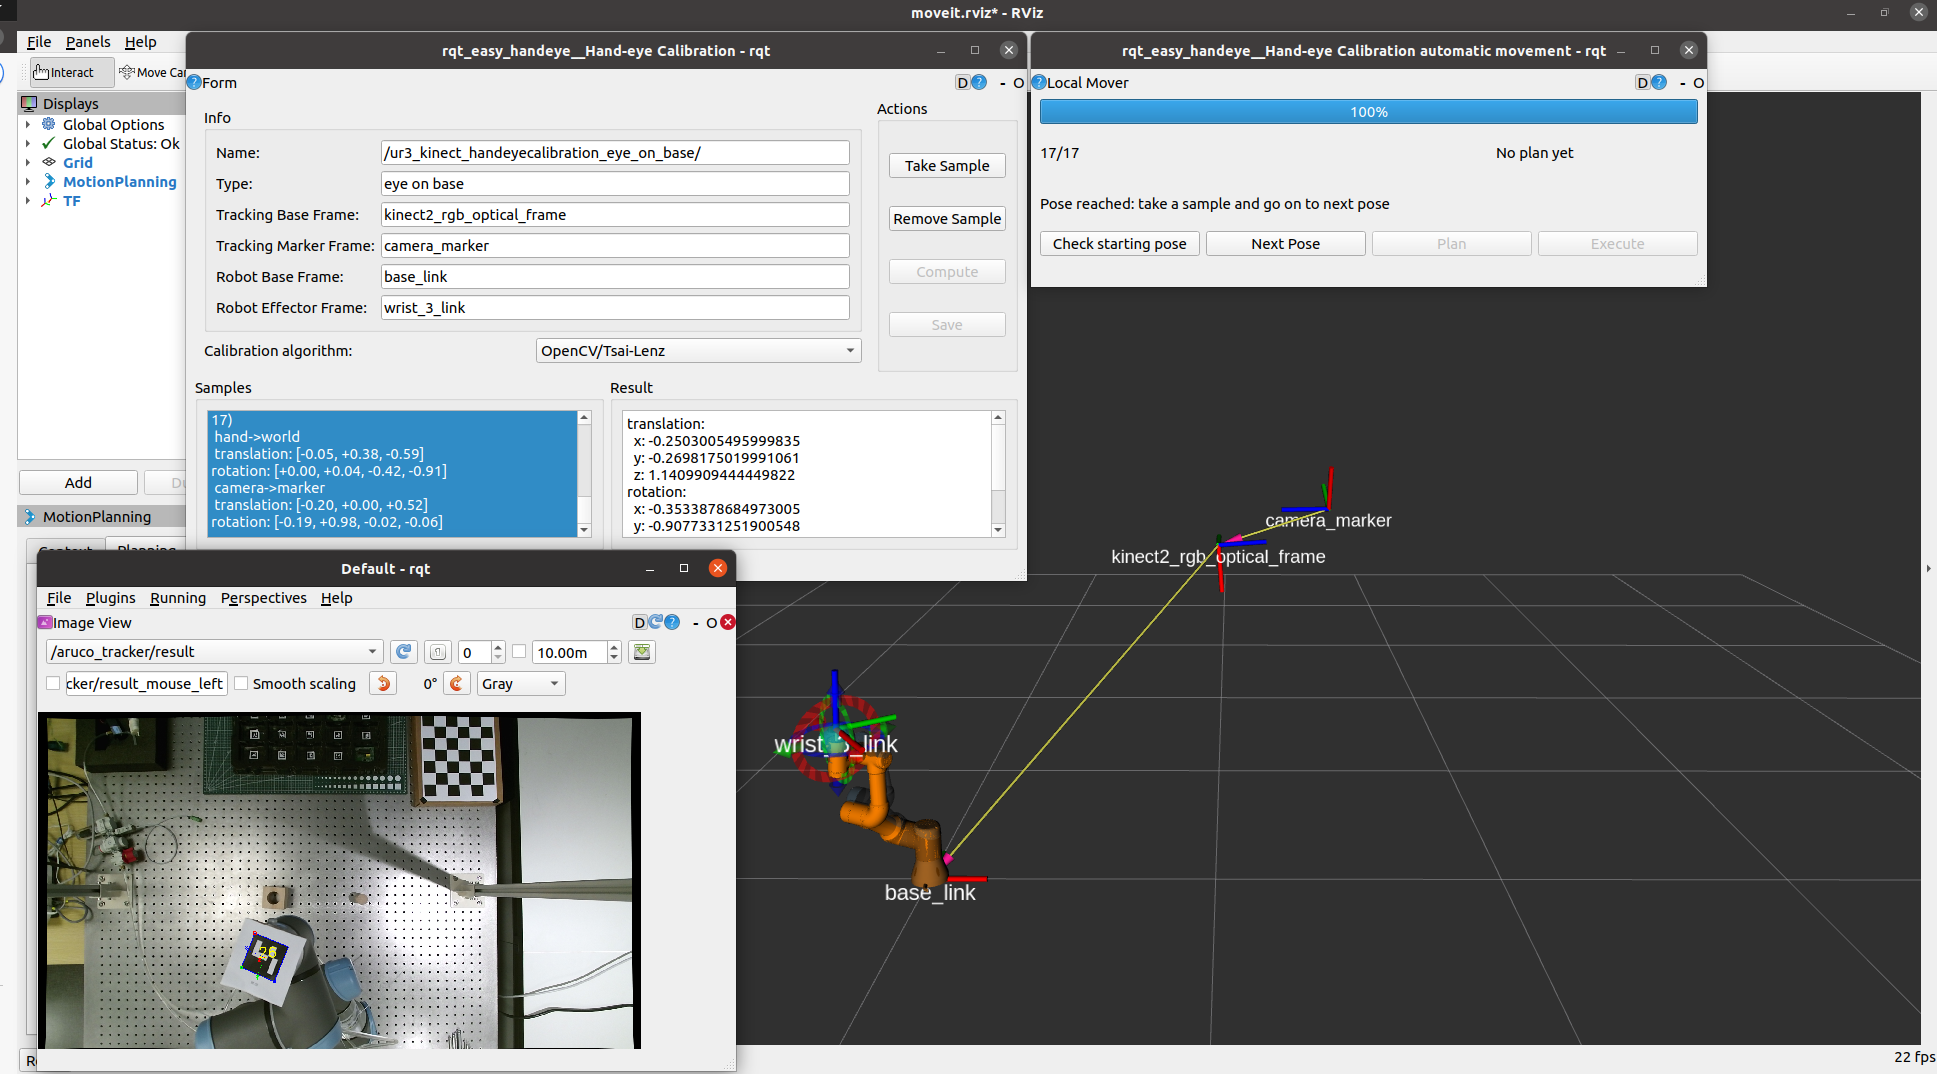Viewport: 1937px width, 1074px height.
Task: Click the Result box vertical scrollbar
Action: (x=997, y=473)
